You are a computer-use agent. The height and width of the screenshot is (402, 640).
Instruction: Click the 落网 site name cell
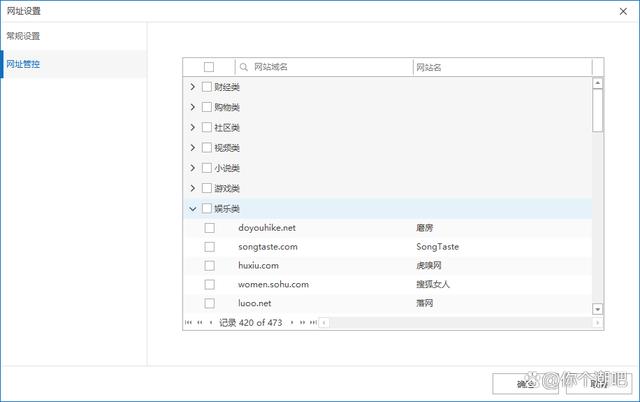pos(424,303)
